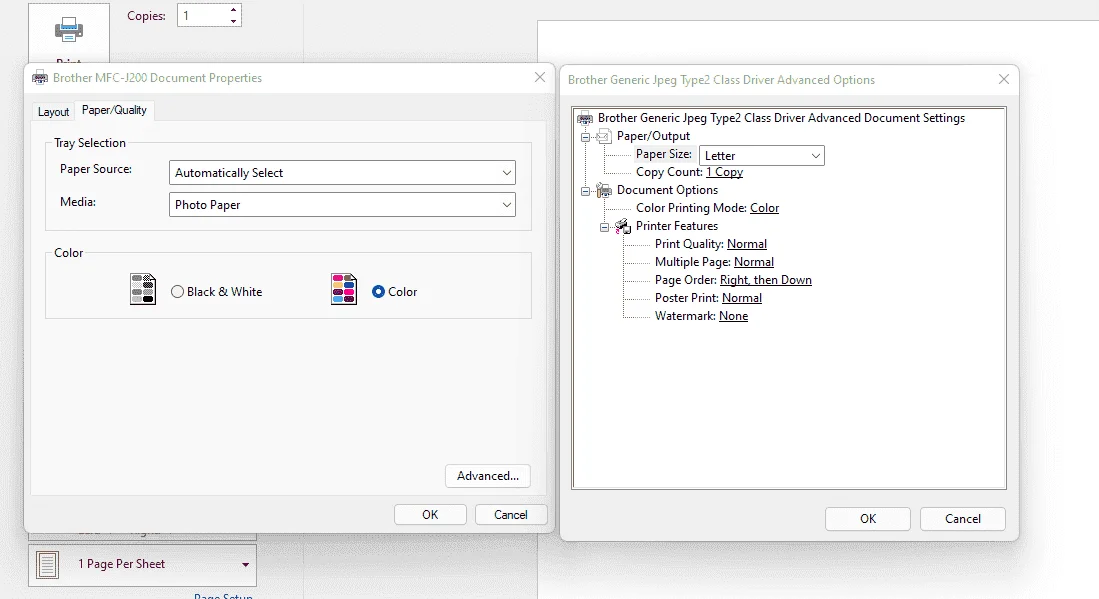Click the 1 Copy link
This screenshot has width=1099, height=599.
pyautogui.click(x=725, y=172)
